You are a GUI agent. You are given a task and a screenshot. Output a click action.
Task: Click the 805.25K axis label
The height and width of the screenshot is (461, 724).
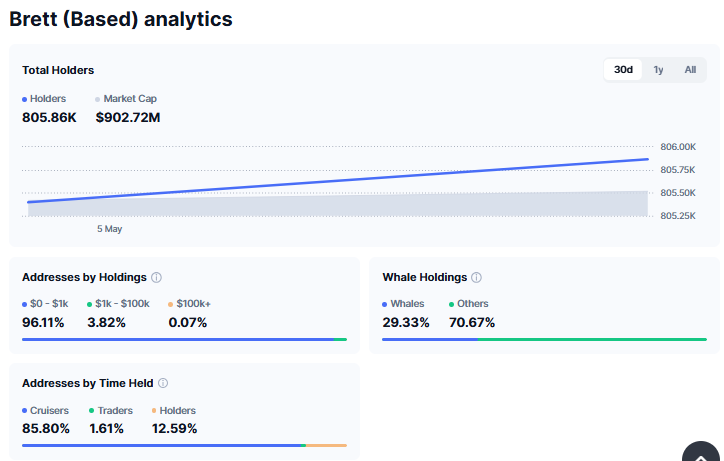[678, 216]
